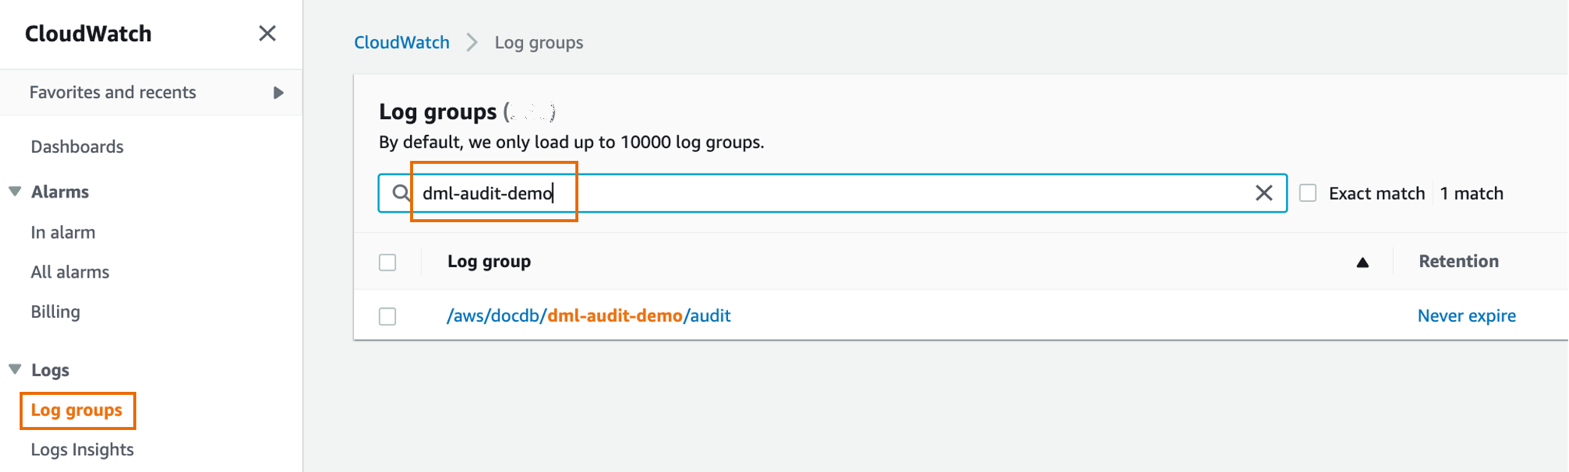The height and width of the screenshot is (472, 1569).
Task: Click the CloudWatch sidebar title
Action: [88, 33]
